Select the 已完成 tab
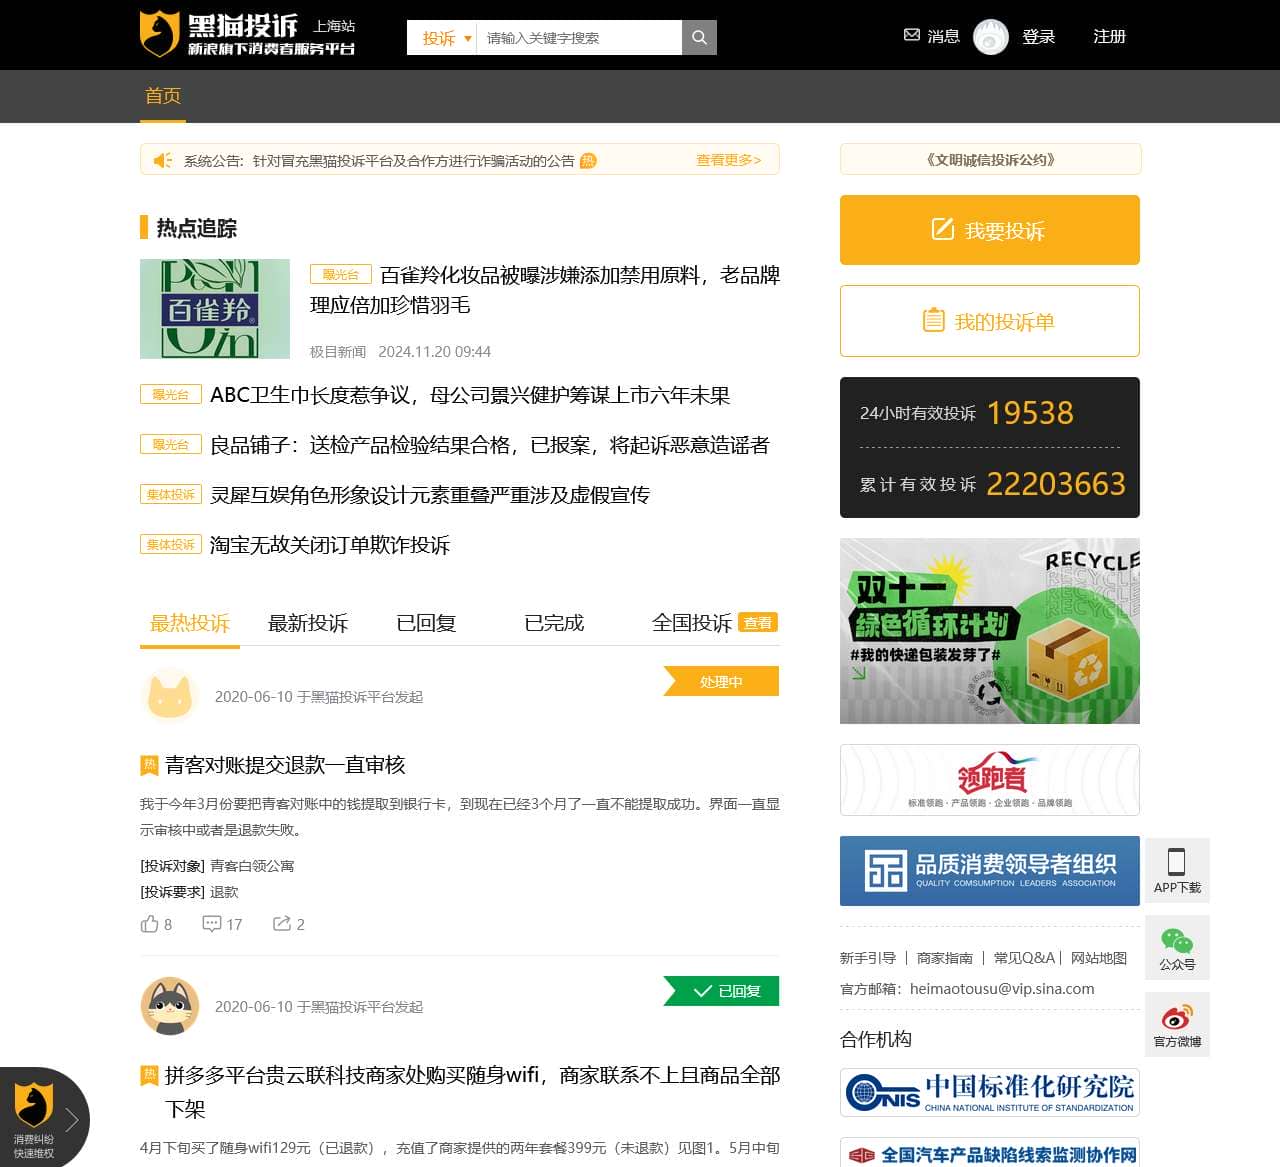This screenshot has width=1280, height=1167. click(x=554, y=623)
